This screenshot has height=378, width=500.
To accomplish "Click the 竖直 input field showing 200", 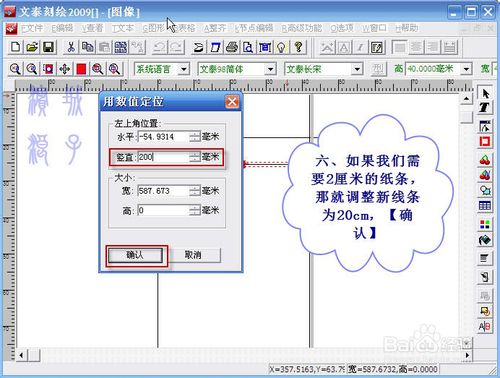I will 164,157.
